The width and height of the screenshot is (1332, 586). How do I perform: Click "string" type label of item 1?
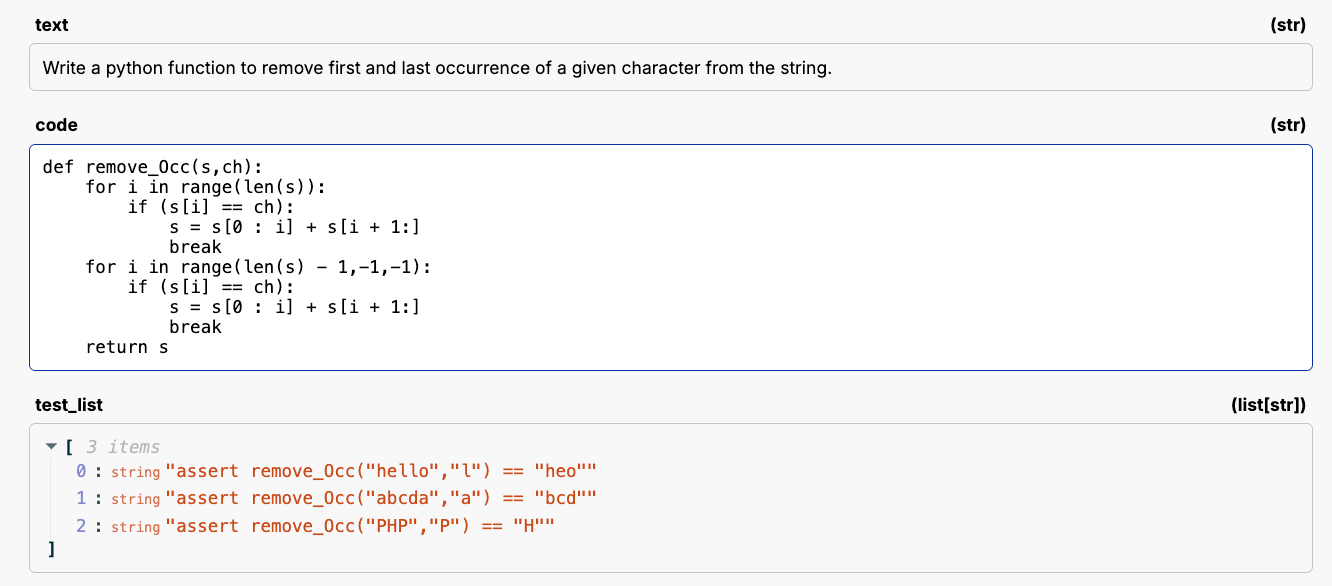(x=135, y=499)
